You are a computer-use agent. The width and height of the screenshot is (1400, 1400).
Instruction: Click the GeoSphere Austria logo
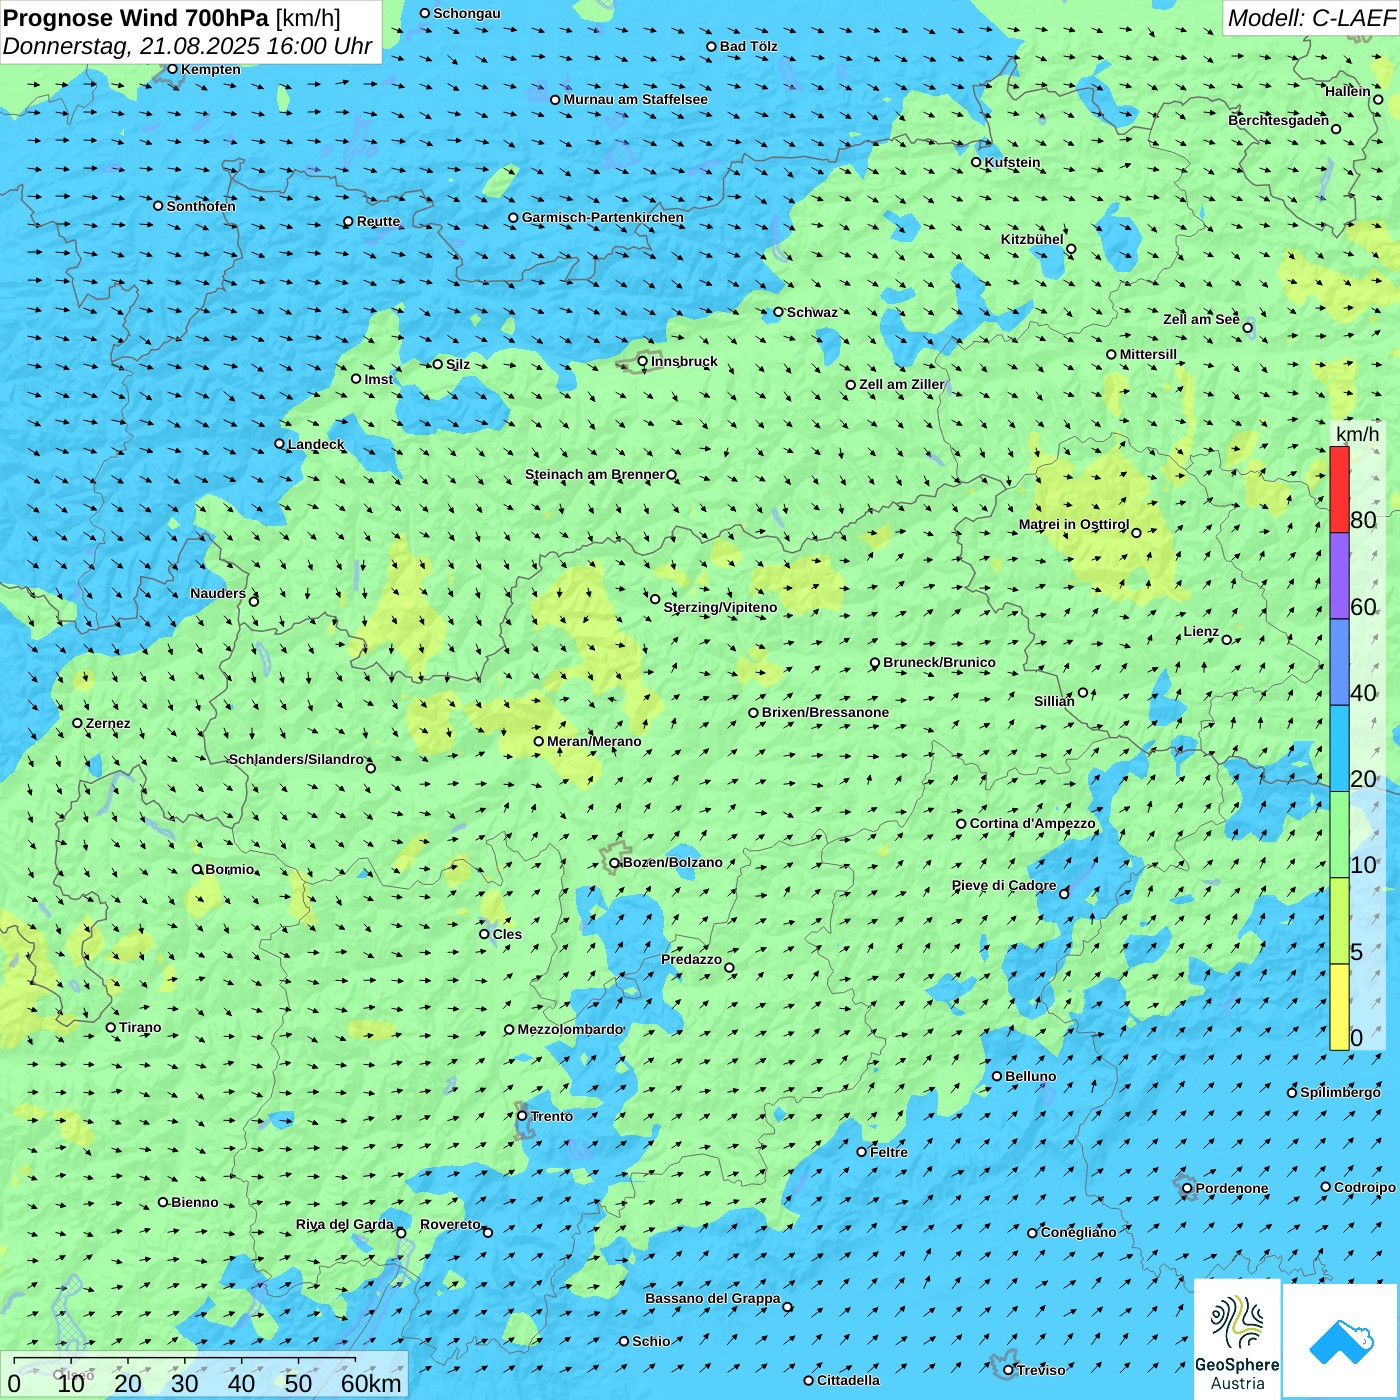click(x=1237, y=1340)
